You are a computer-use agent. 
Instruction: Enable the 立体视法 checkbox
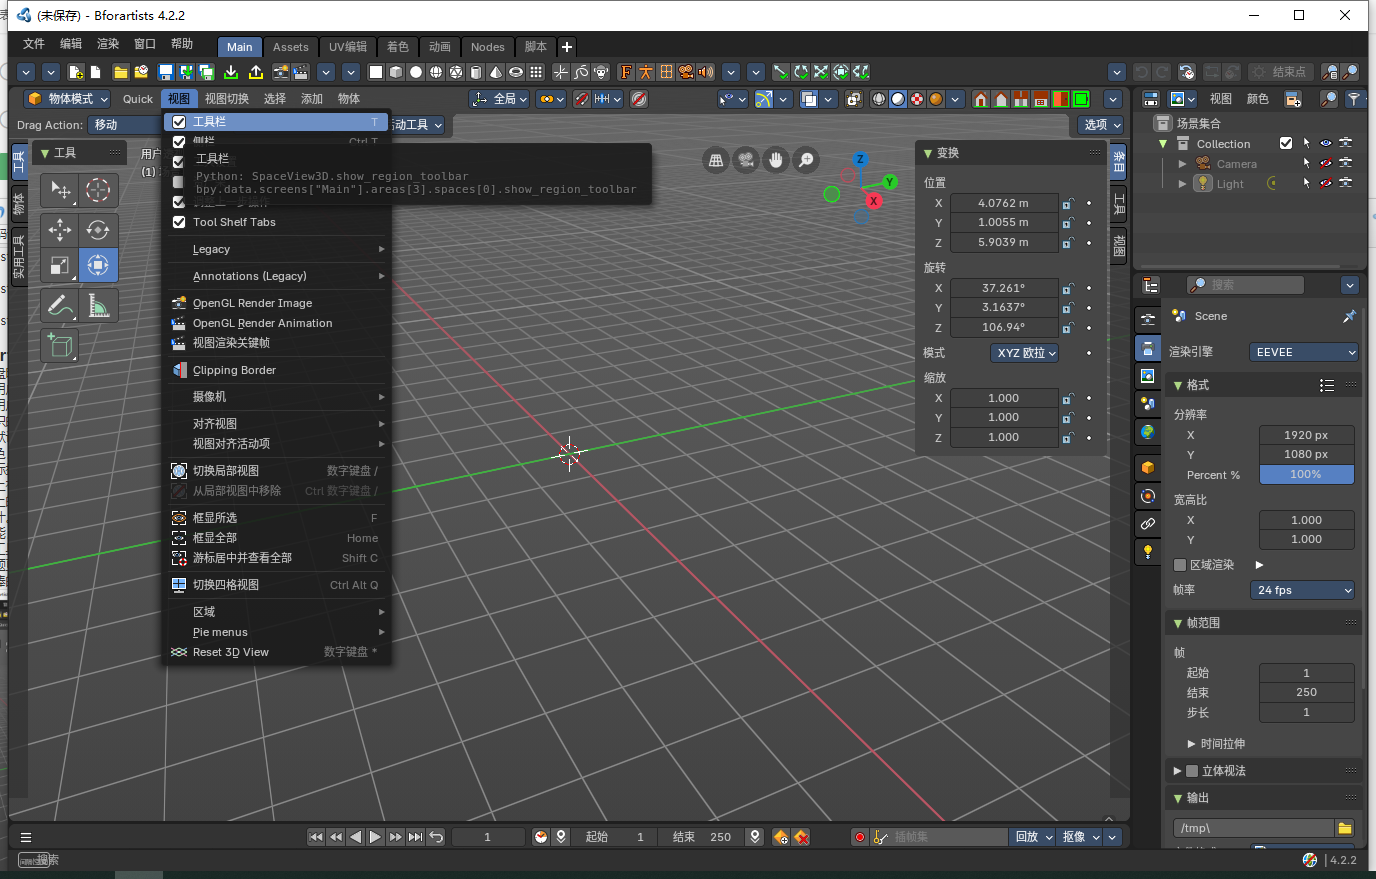coord(1192,771)
